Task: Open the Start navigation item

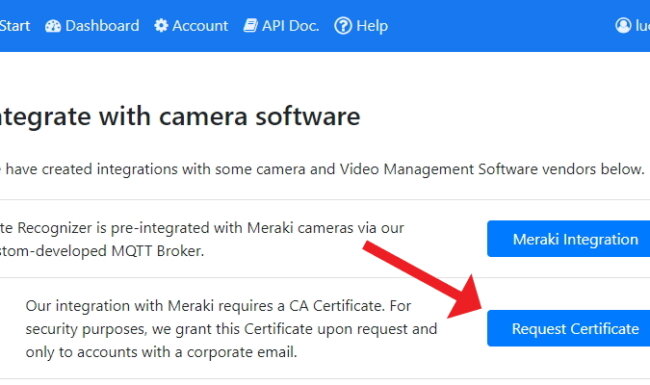Action: (15, 26)
